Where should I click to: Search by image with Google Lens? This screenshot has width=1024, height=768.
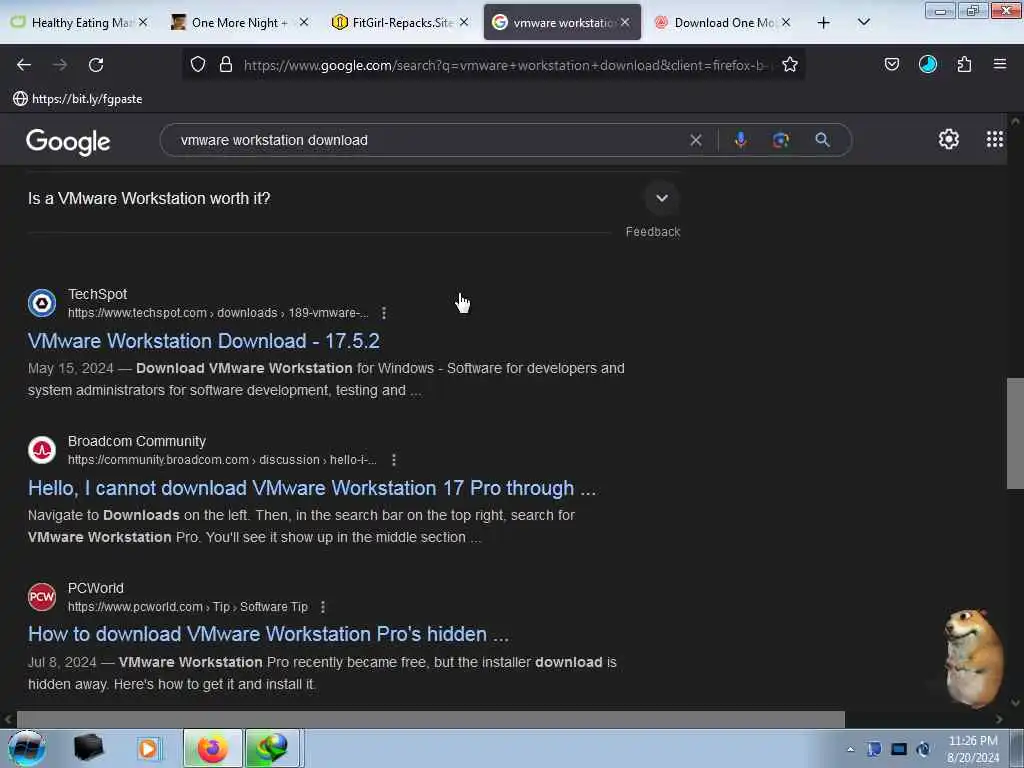coord(781,140)
